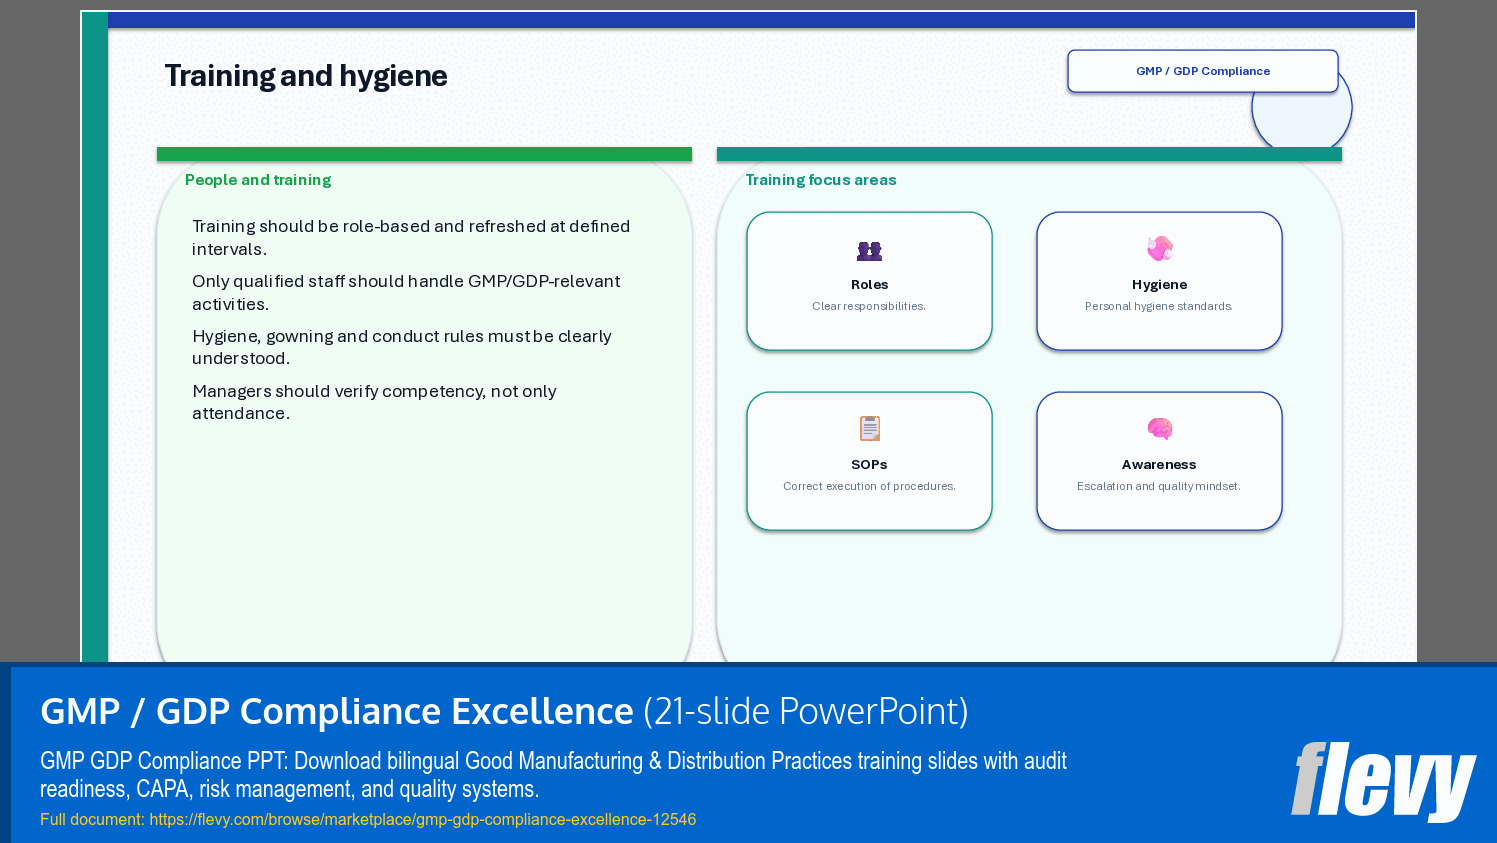Click text 'Personal hygiene standards.'
1497x843 pixels.
pos(1159,306)
